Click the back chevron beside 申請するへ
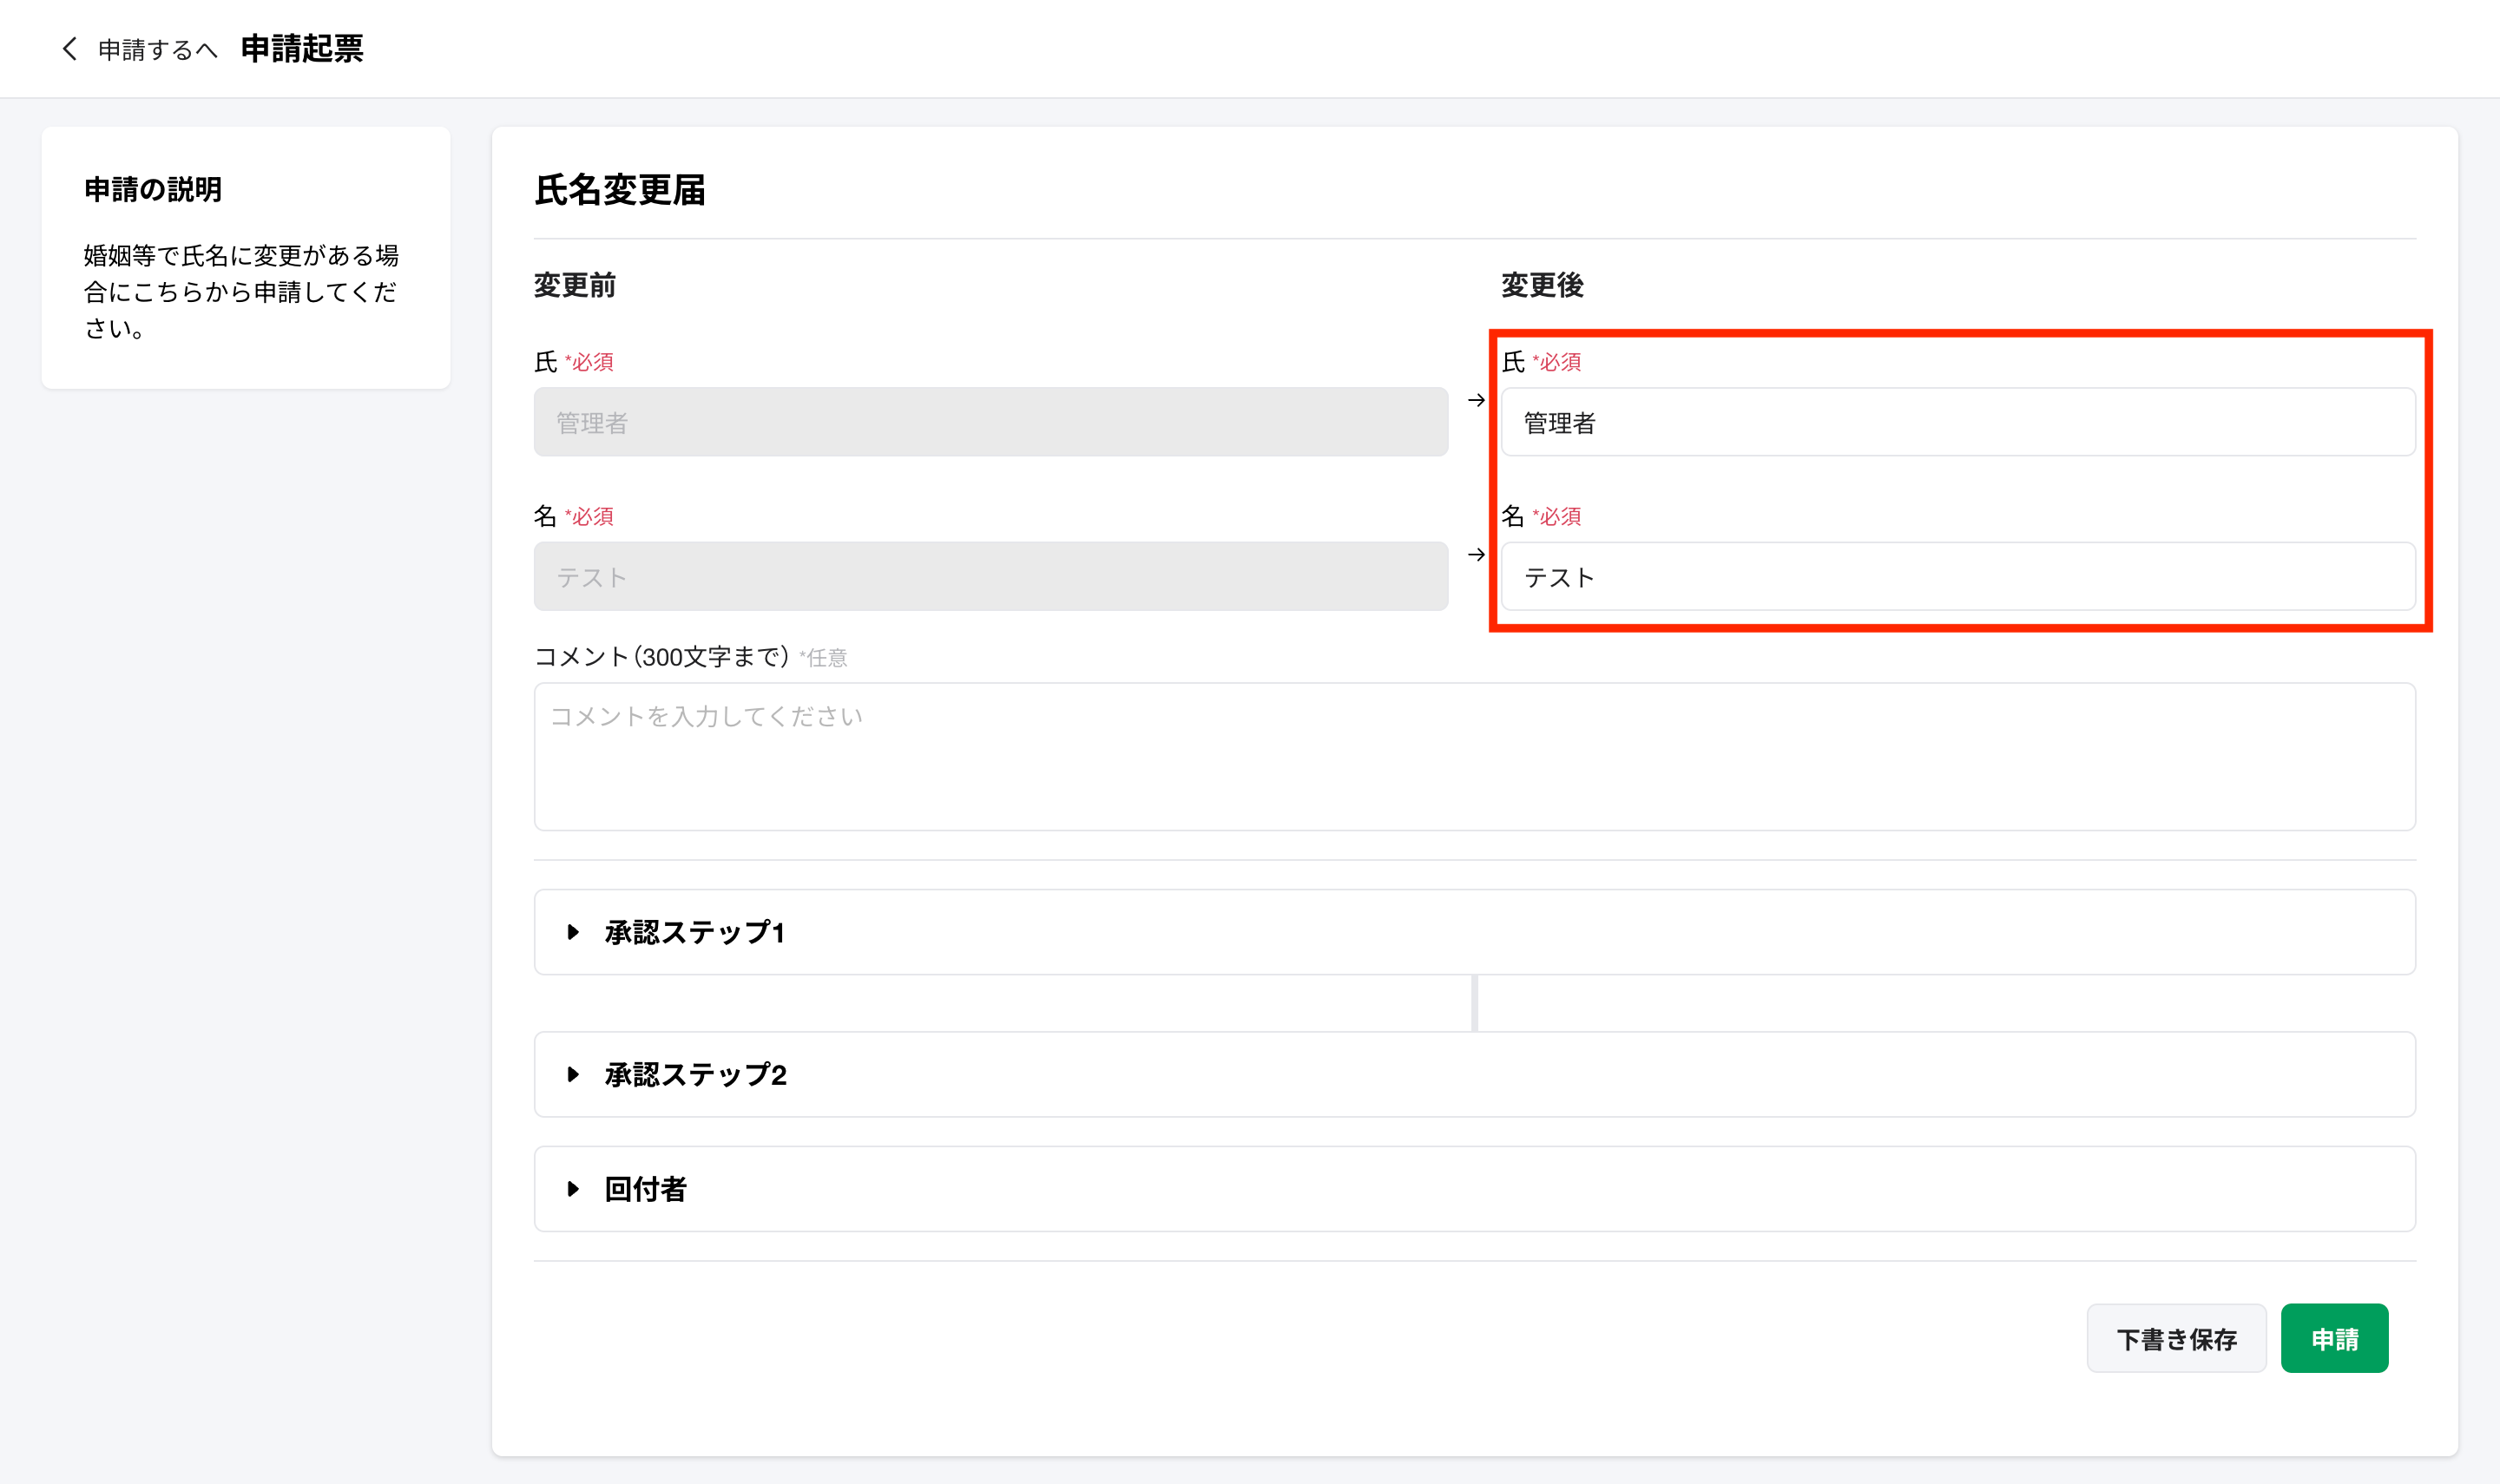This screenshot has height=1484, width=2500. pos(69,48)
